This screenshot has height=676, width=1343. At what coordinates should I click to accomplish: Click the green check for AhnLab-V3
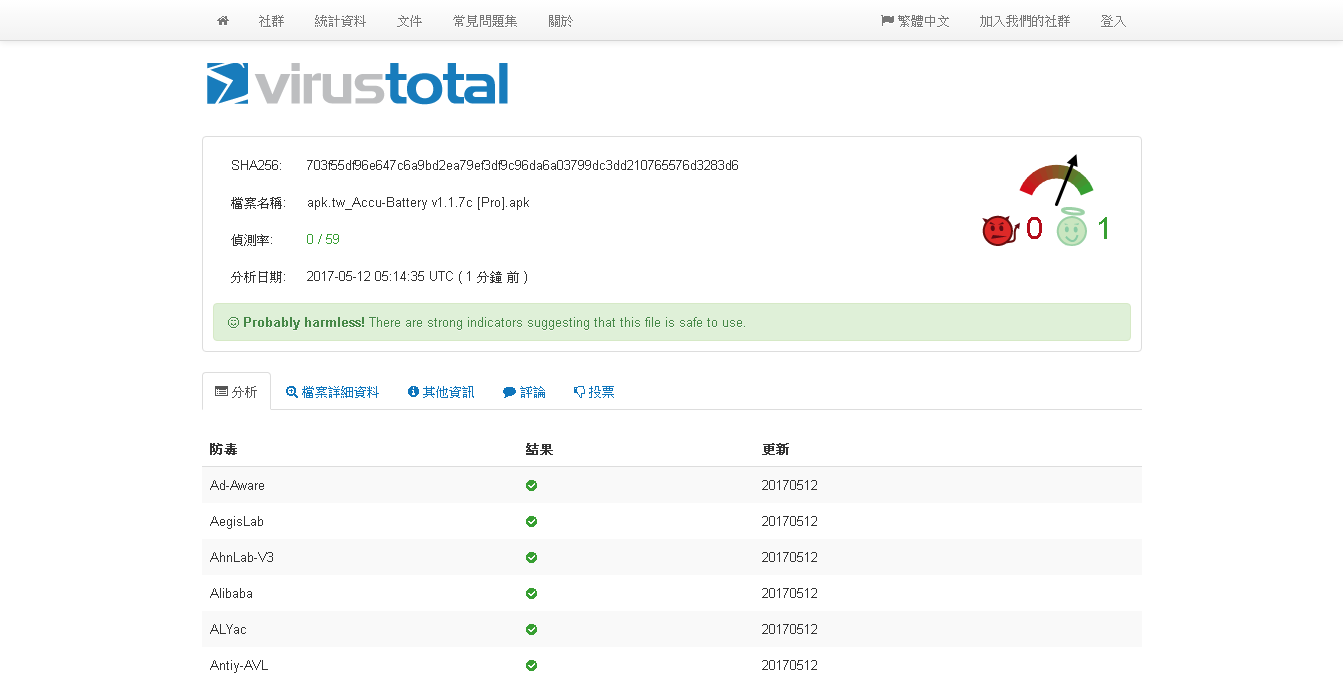click(x=532, y=557)
